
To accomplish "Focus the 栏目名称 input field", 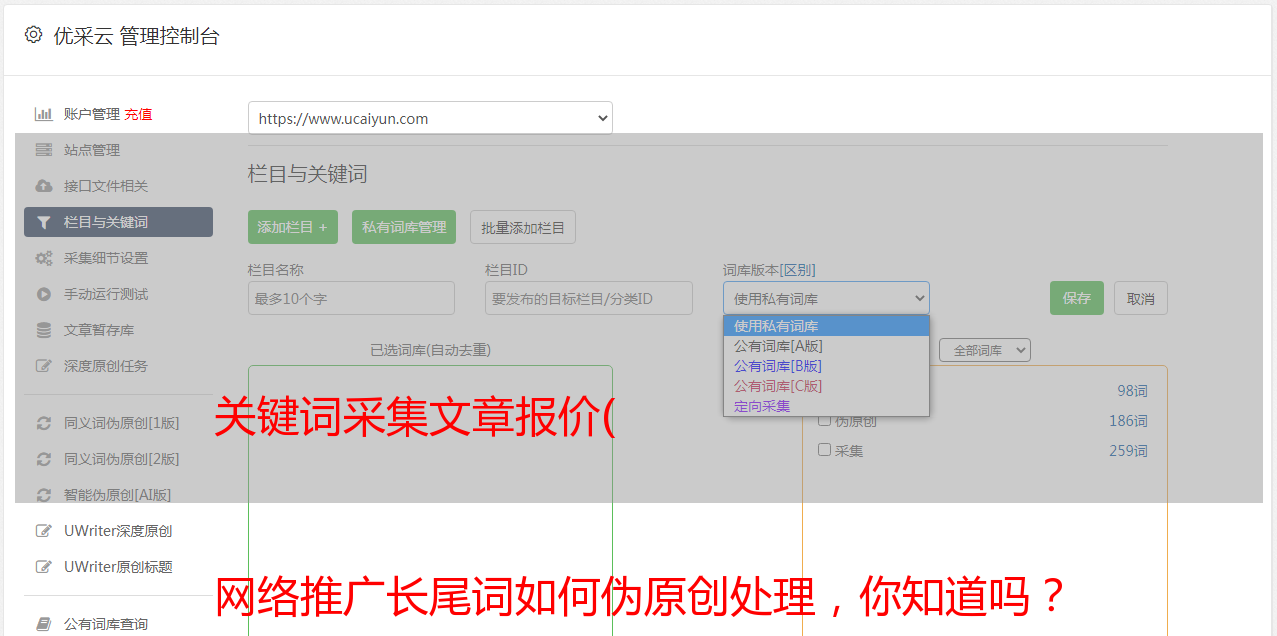I will click(x=351, y=298).
